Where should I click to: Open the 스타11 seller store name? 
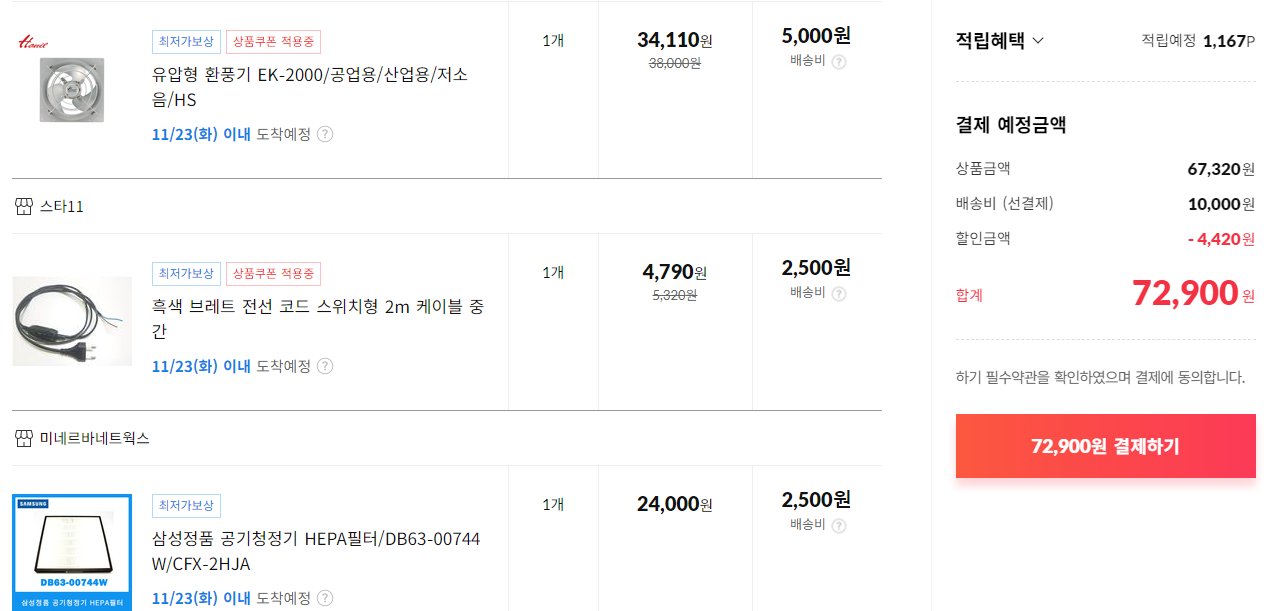pyautogui.click(x=62, y=207)
